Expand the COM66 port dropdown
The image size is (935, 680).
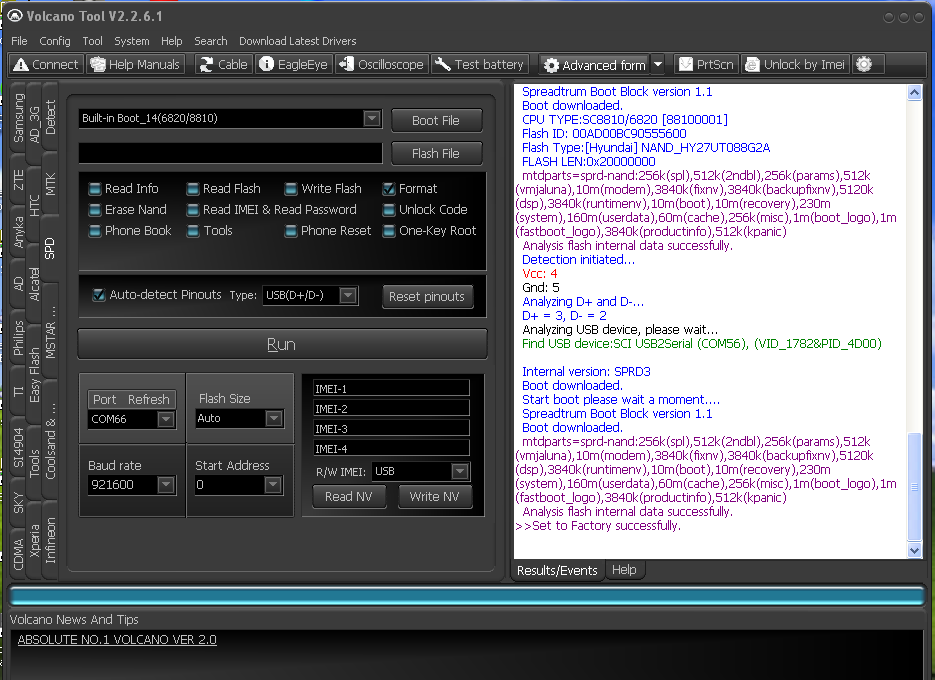click(x=166, y=419)
